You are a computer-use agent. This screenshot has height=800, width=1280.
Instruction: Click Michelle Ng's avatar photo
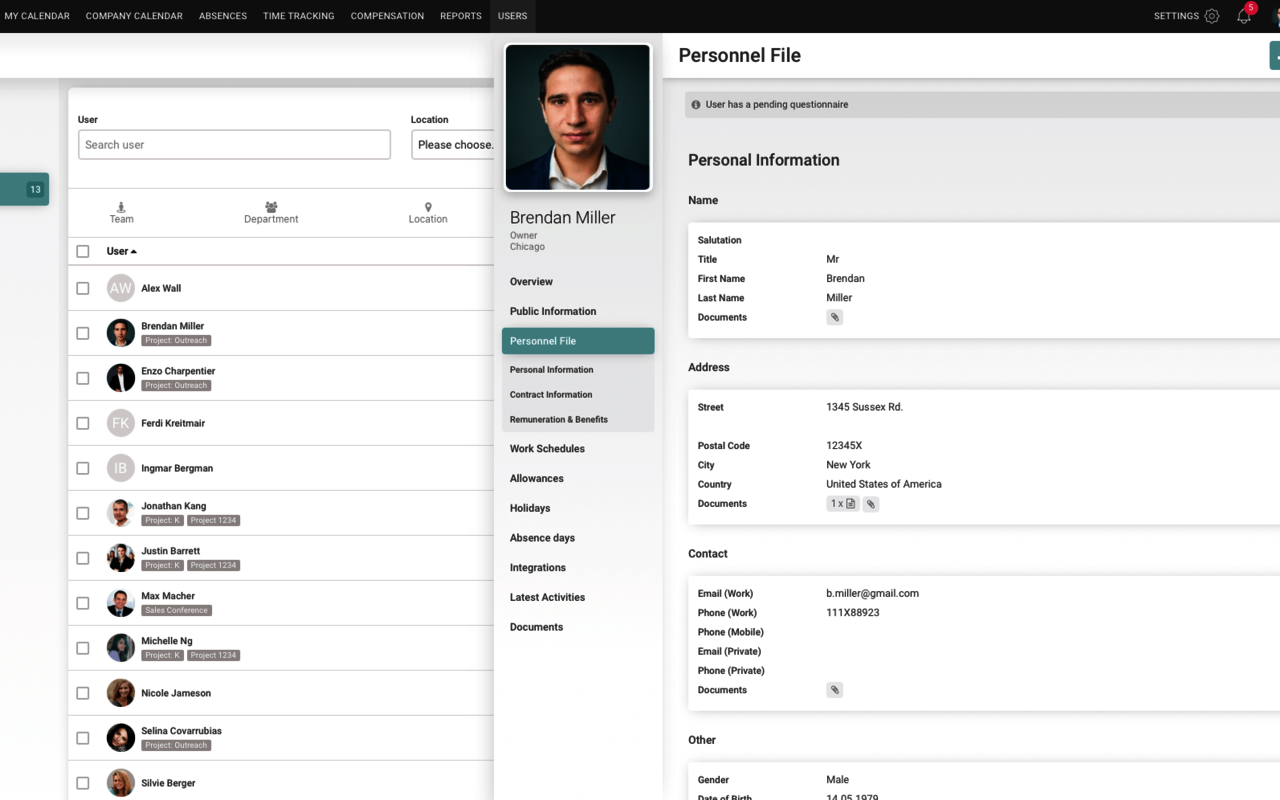[121, 648]
